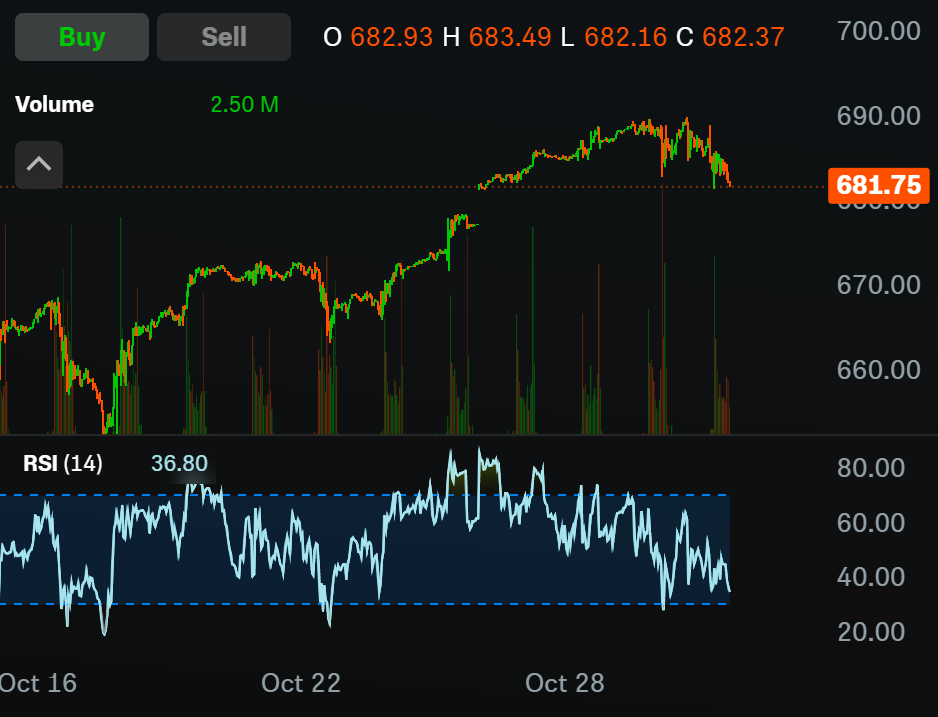This screenshot has height=717, width=938.
Task: Click the 700.00 price axis label
Action: 878,31
